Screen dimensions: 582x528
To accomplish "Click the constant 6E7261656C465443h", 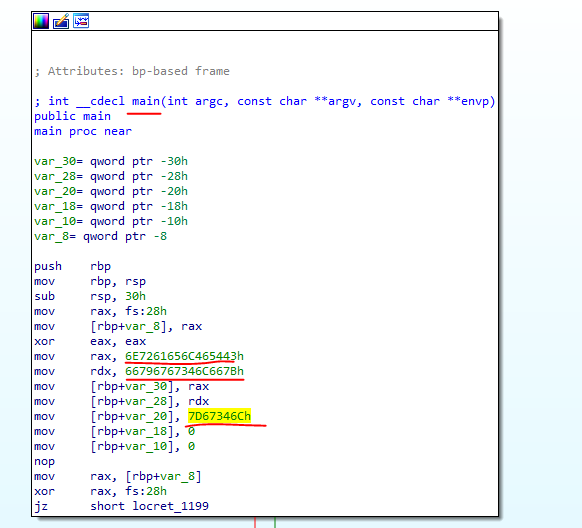I will 184,357.
